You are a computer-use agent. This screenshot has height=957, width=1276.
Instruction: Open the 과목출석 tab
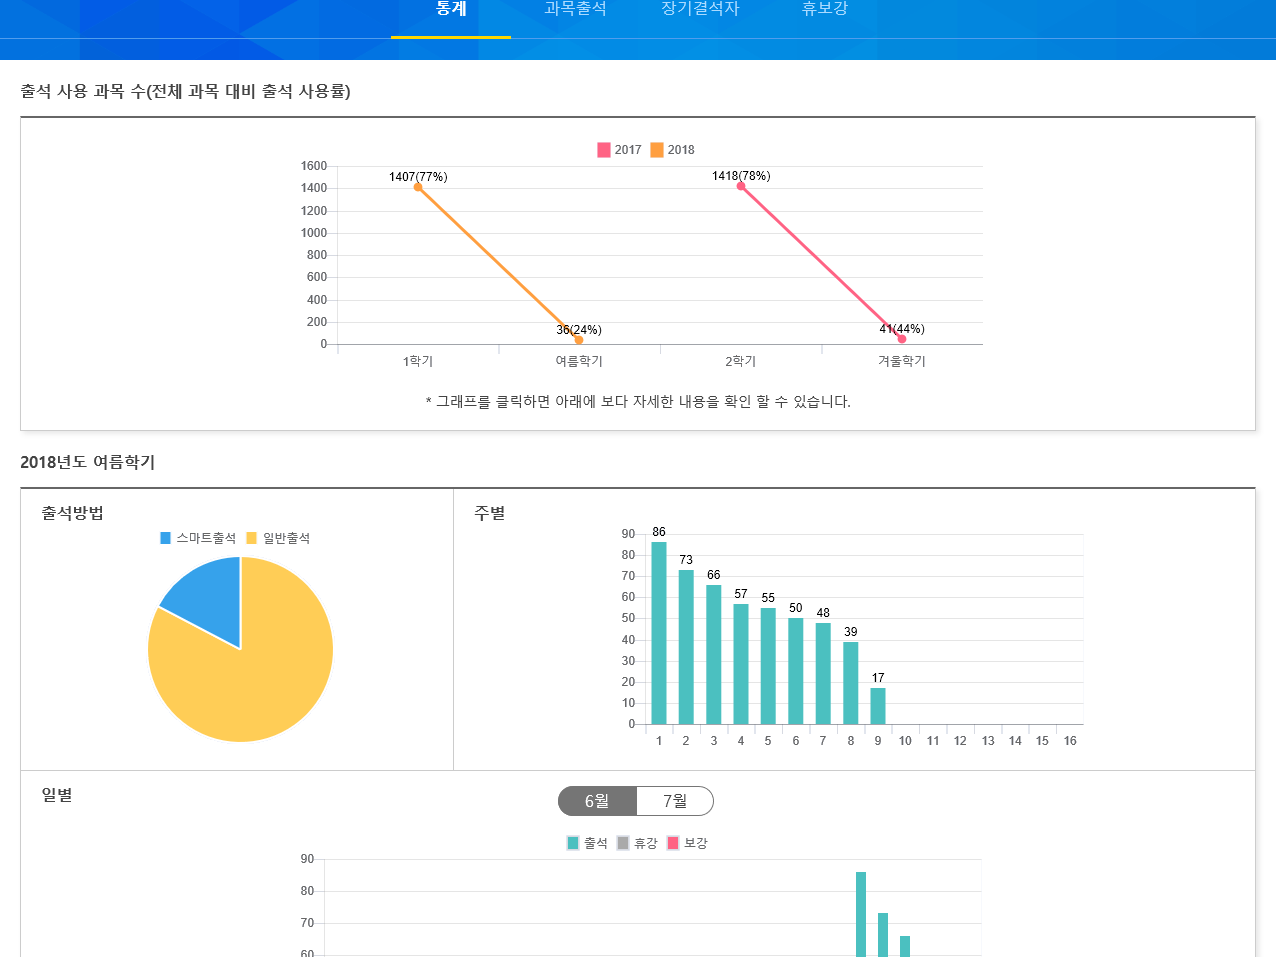[575, 10]
